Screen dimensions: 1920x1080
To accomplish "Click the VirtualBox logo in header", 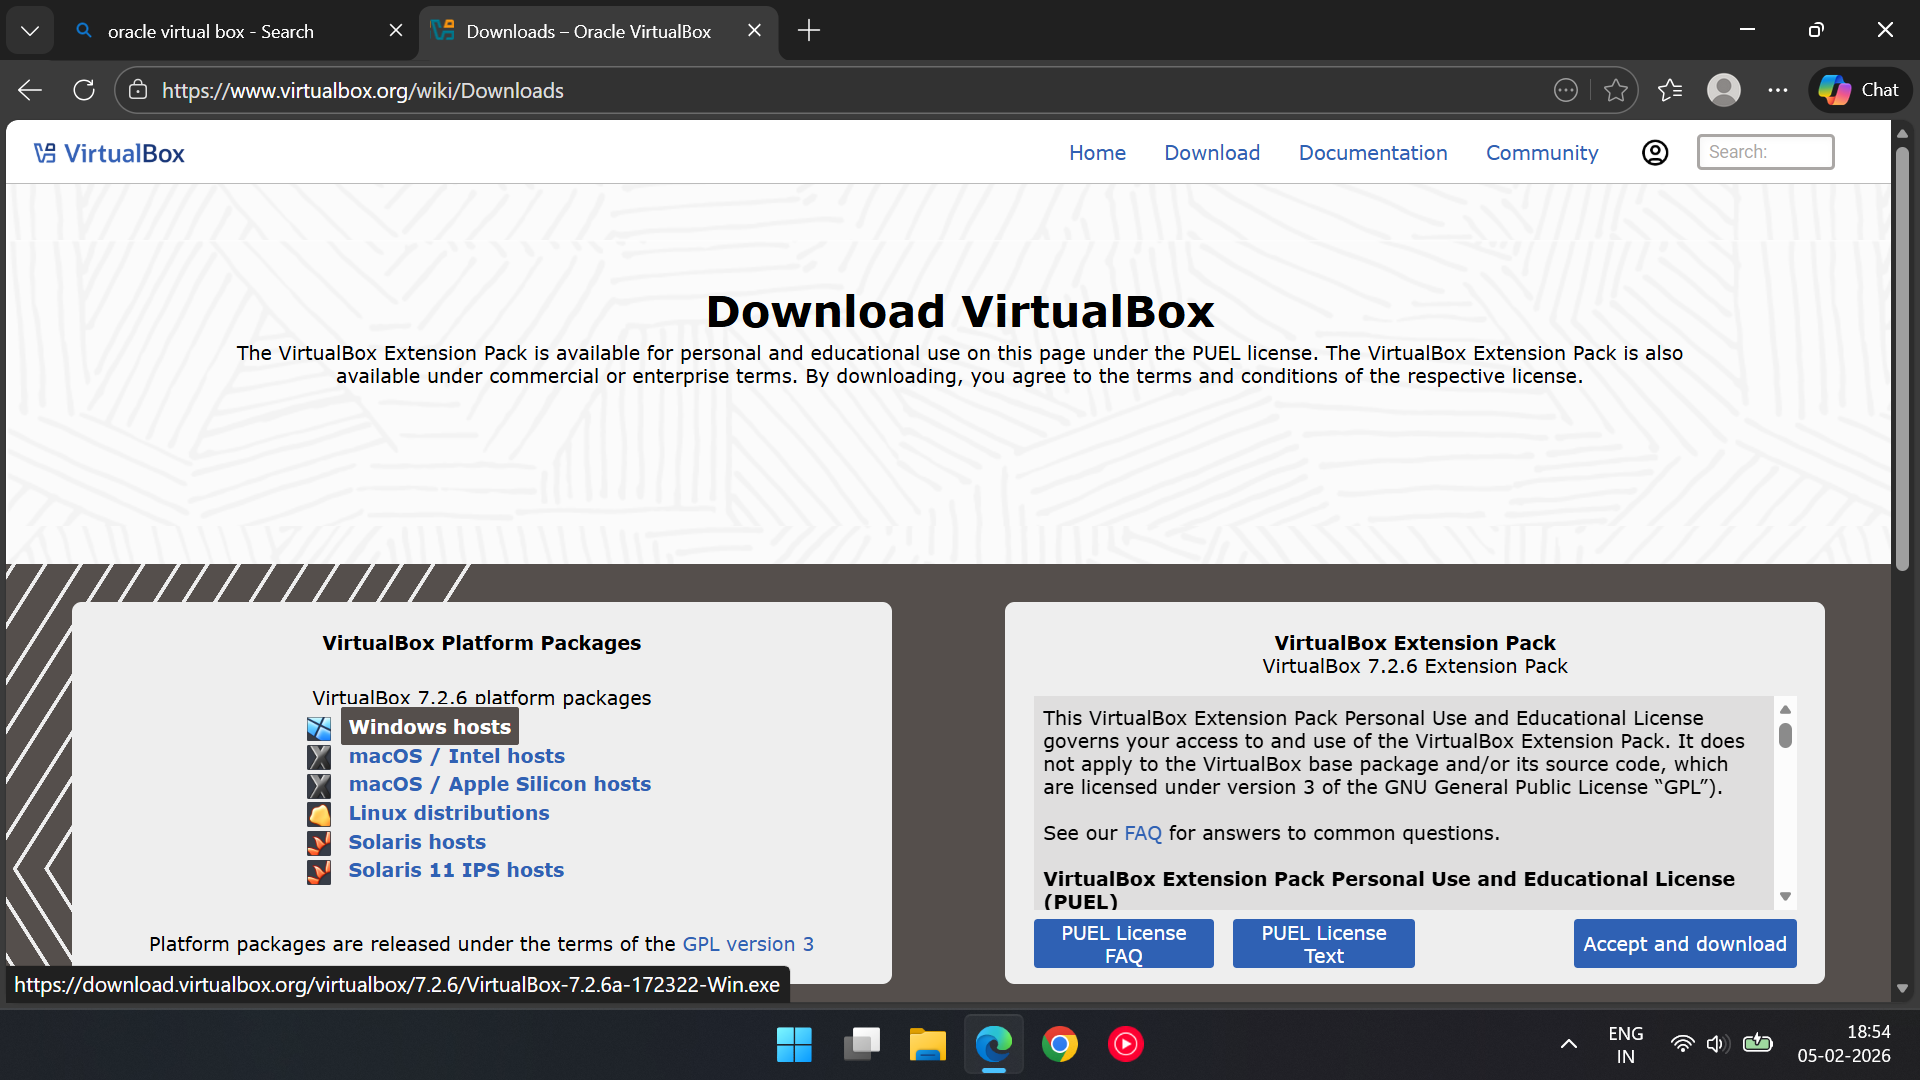I will pos(109,153).
